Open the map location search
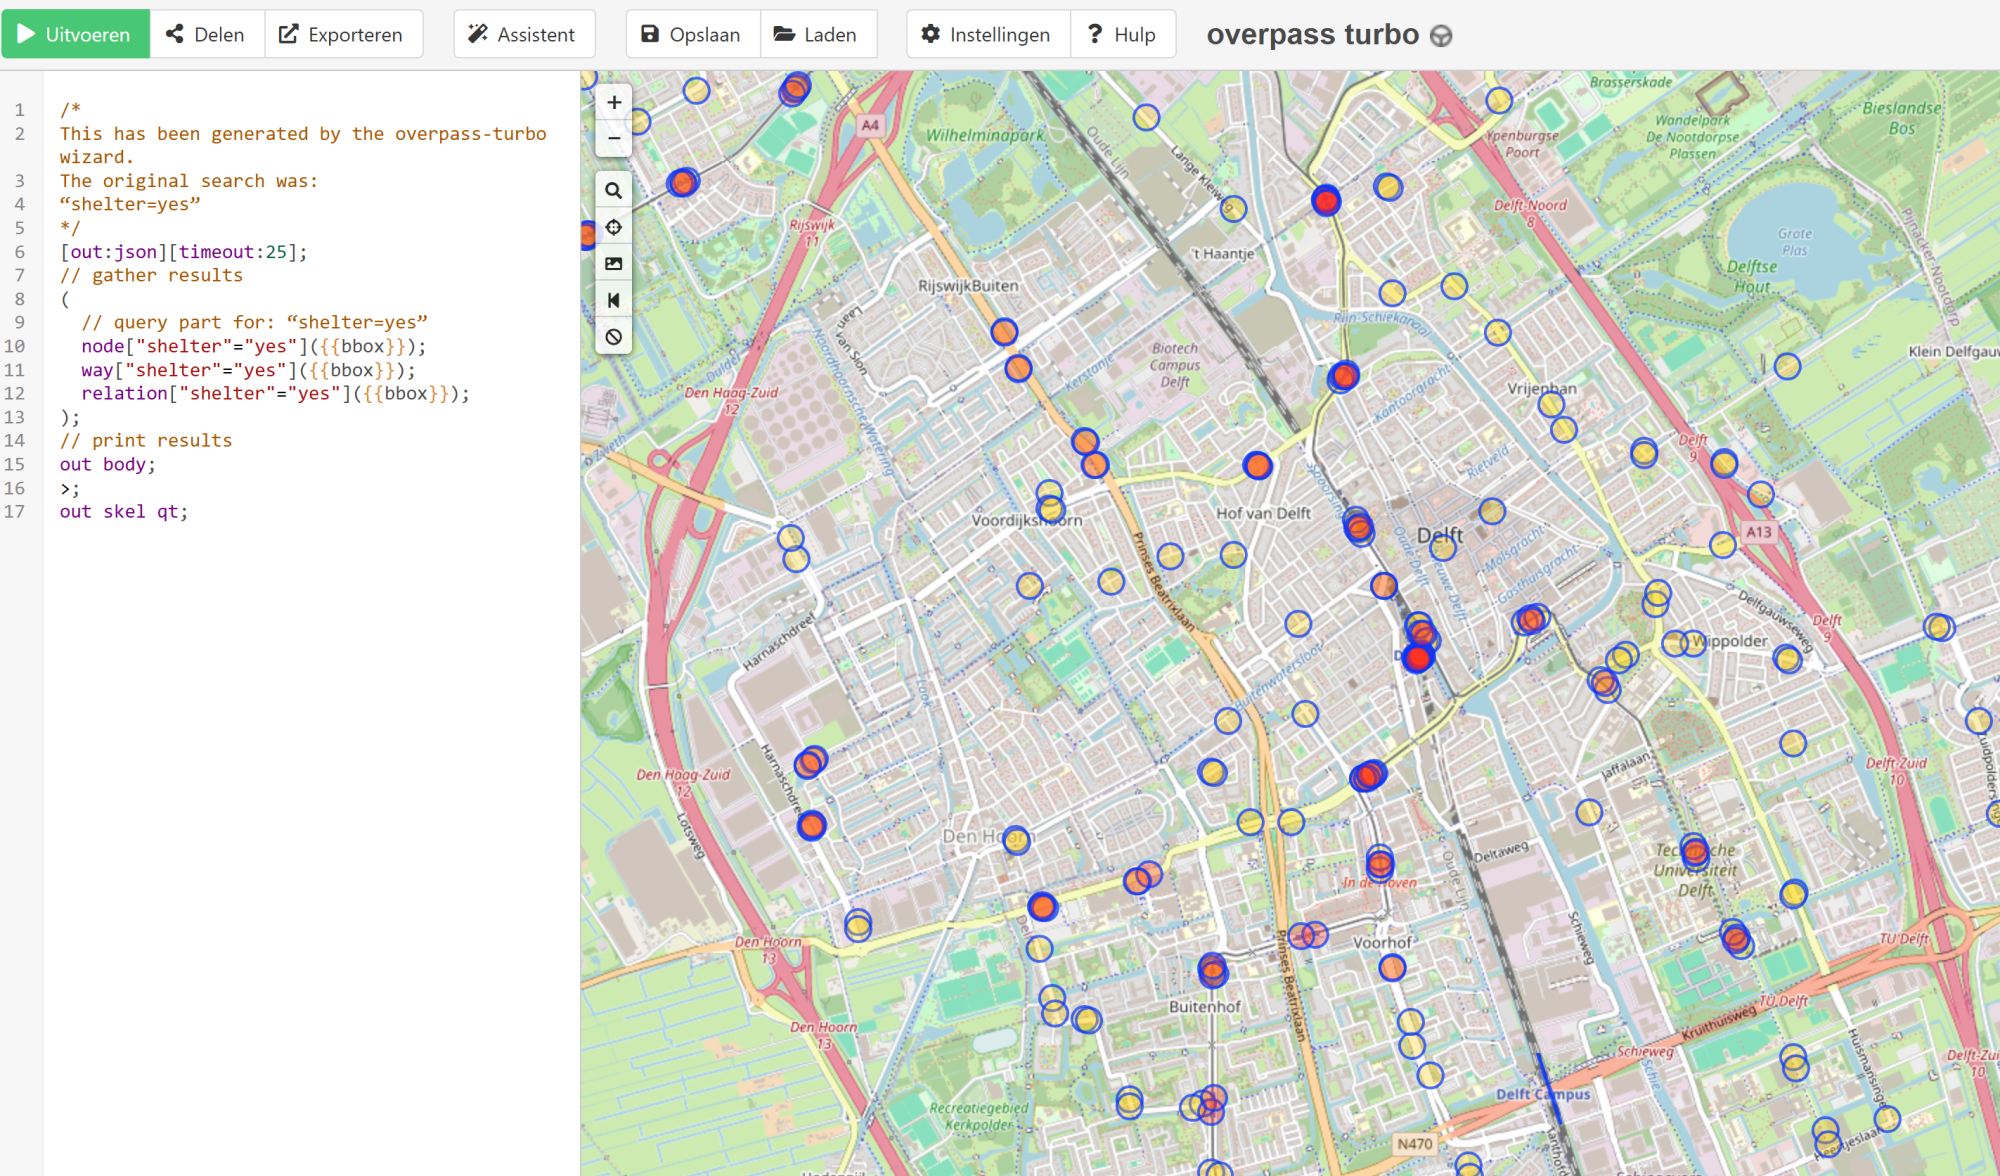Screen dimensions: 2000x1176 [x=614, y=190]
